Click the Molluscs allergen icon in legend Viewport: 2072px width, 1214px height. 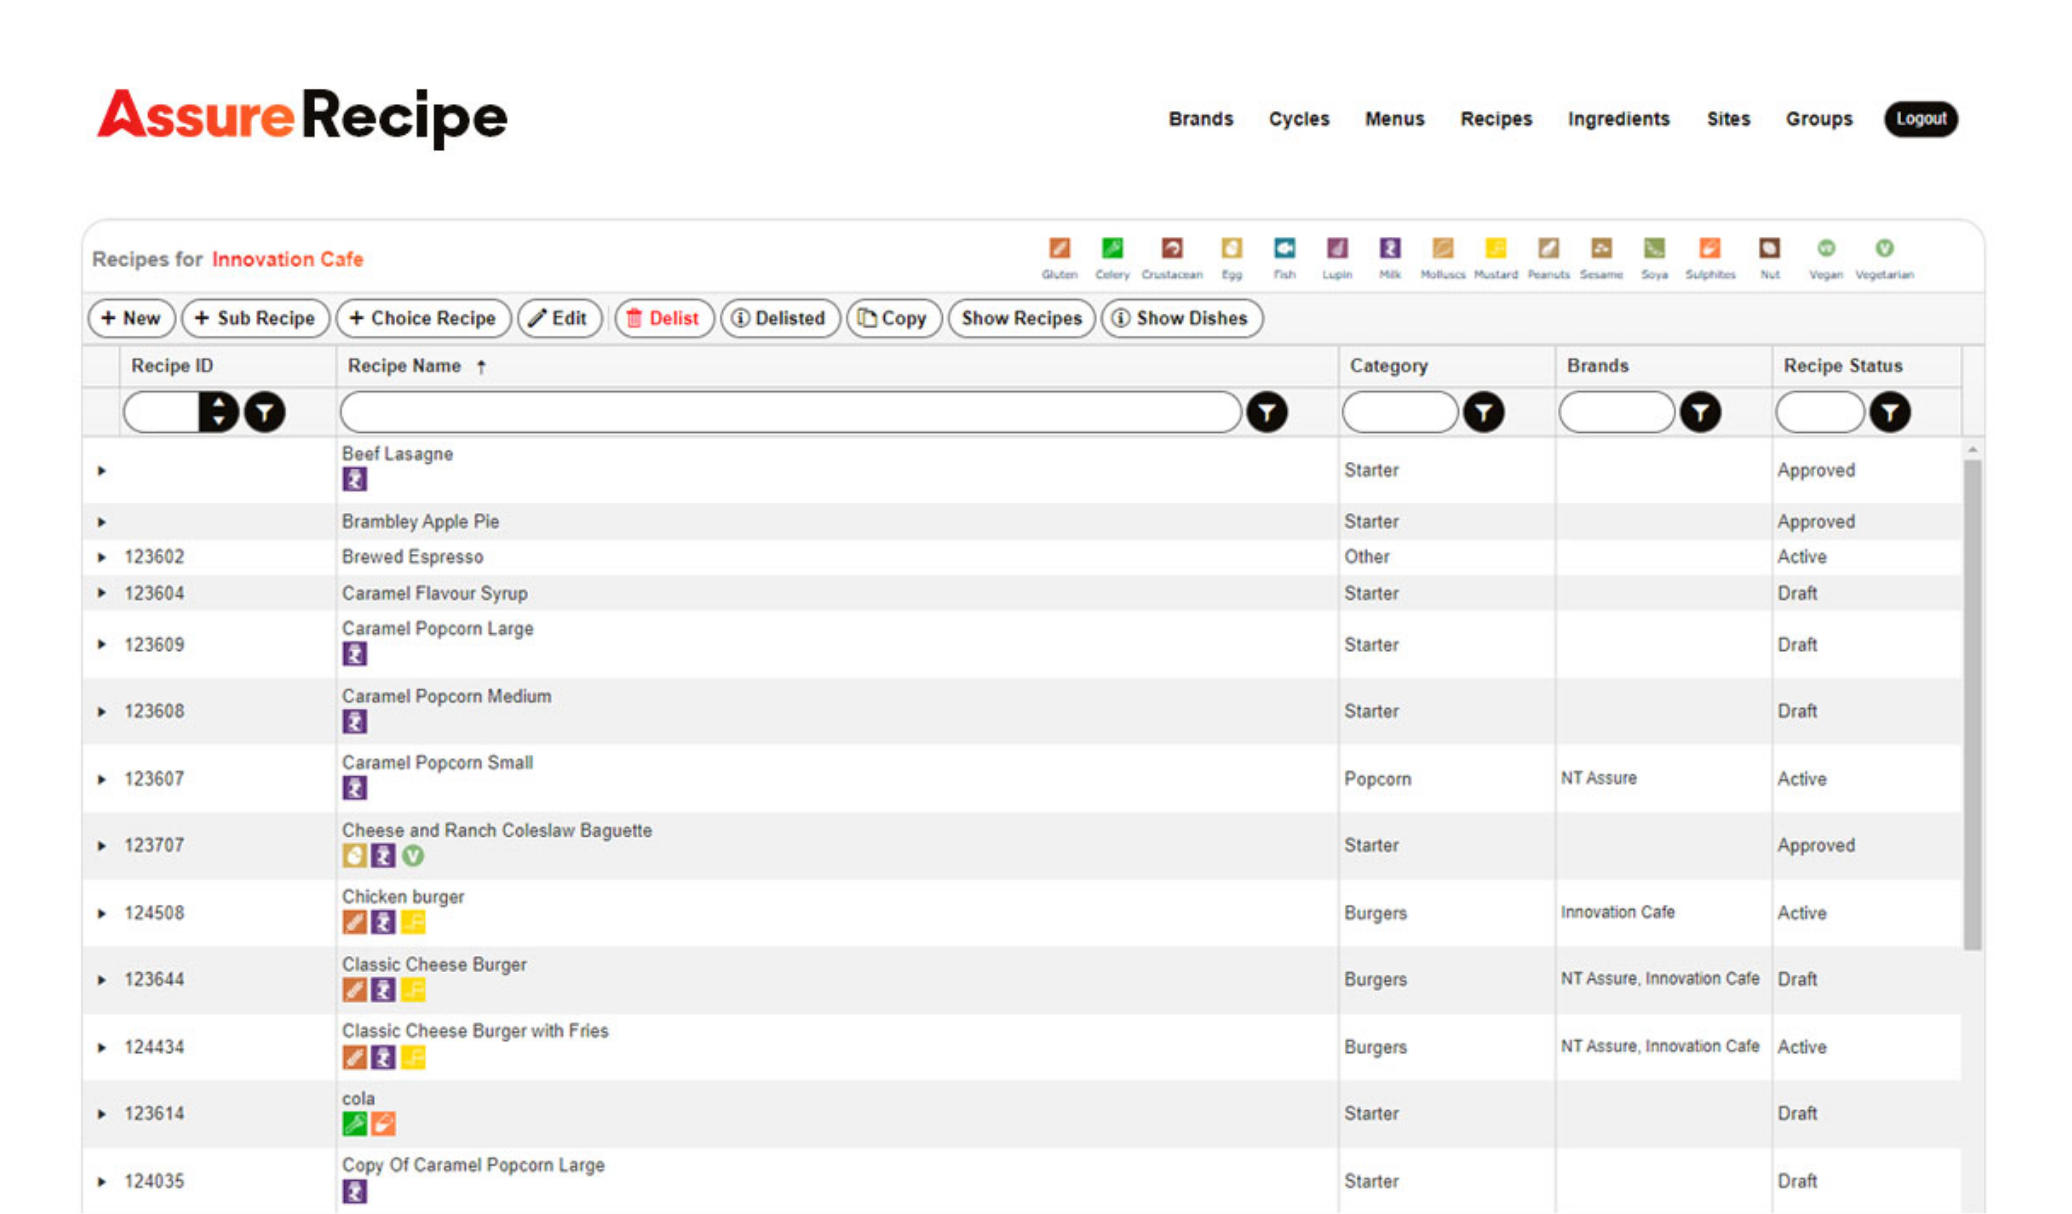[1442, 248]
